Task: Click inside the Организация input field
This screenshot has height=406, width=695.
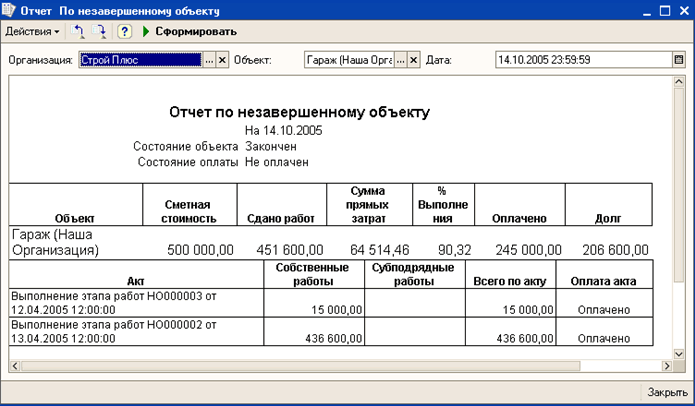Action: click(140, 60)
